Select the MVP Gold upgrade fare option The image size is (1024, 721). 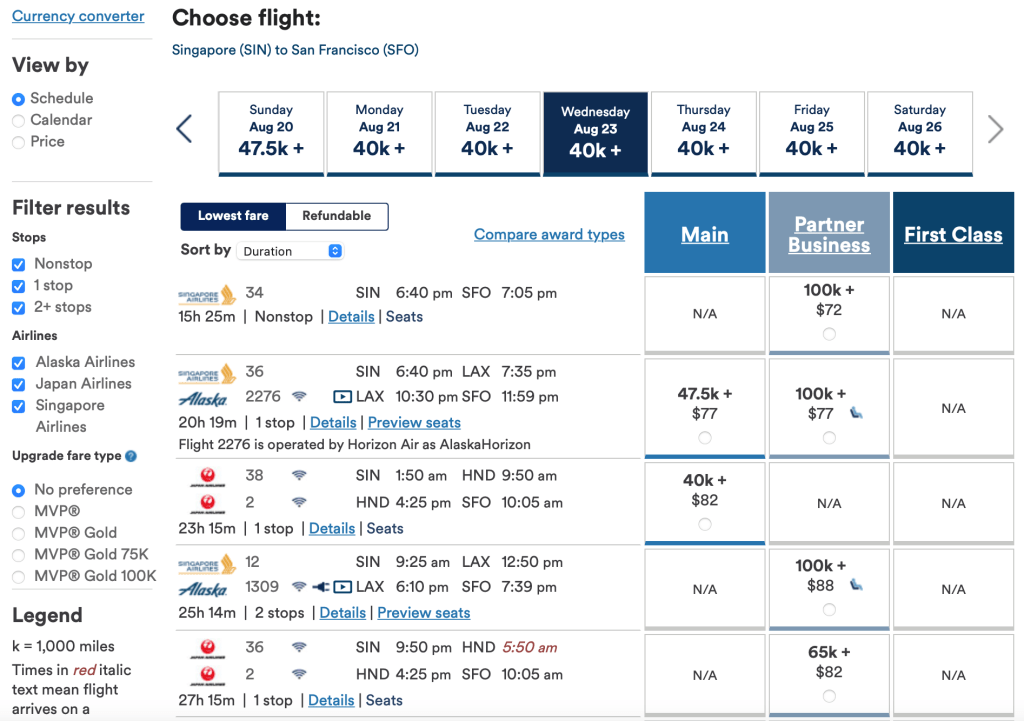point(18,532)
